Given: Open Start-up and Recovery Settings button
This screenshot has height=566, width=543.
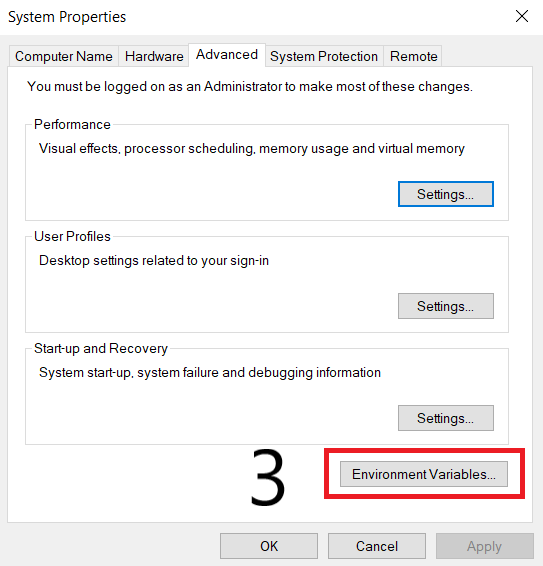Looking at the screenshot, I should coord(446,418).
